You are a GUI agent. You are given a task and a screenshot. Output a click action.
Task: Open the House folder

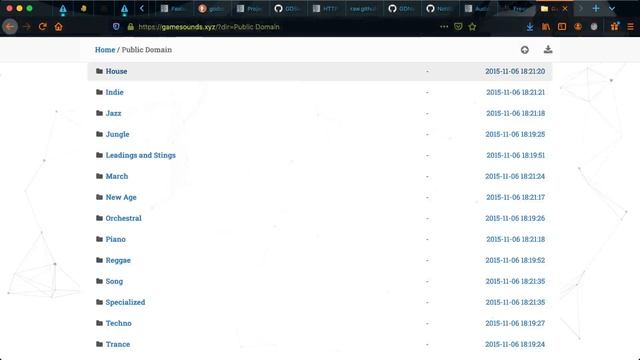coord(116,71)
